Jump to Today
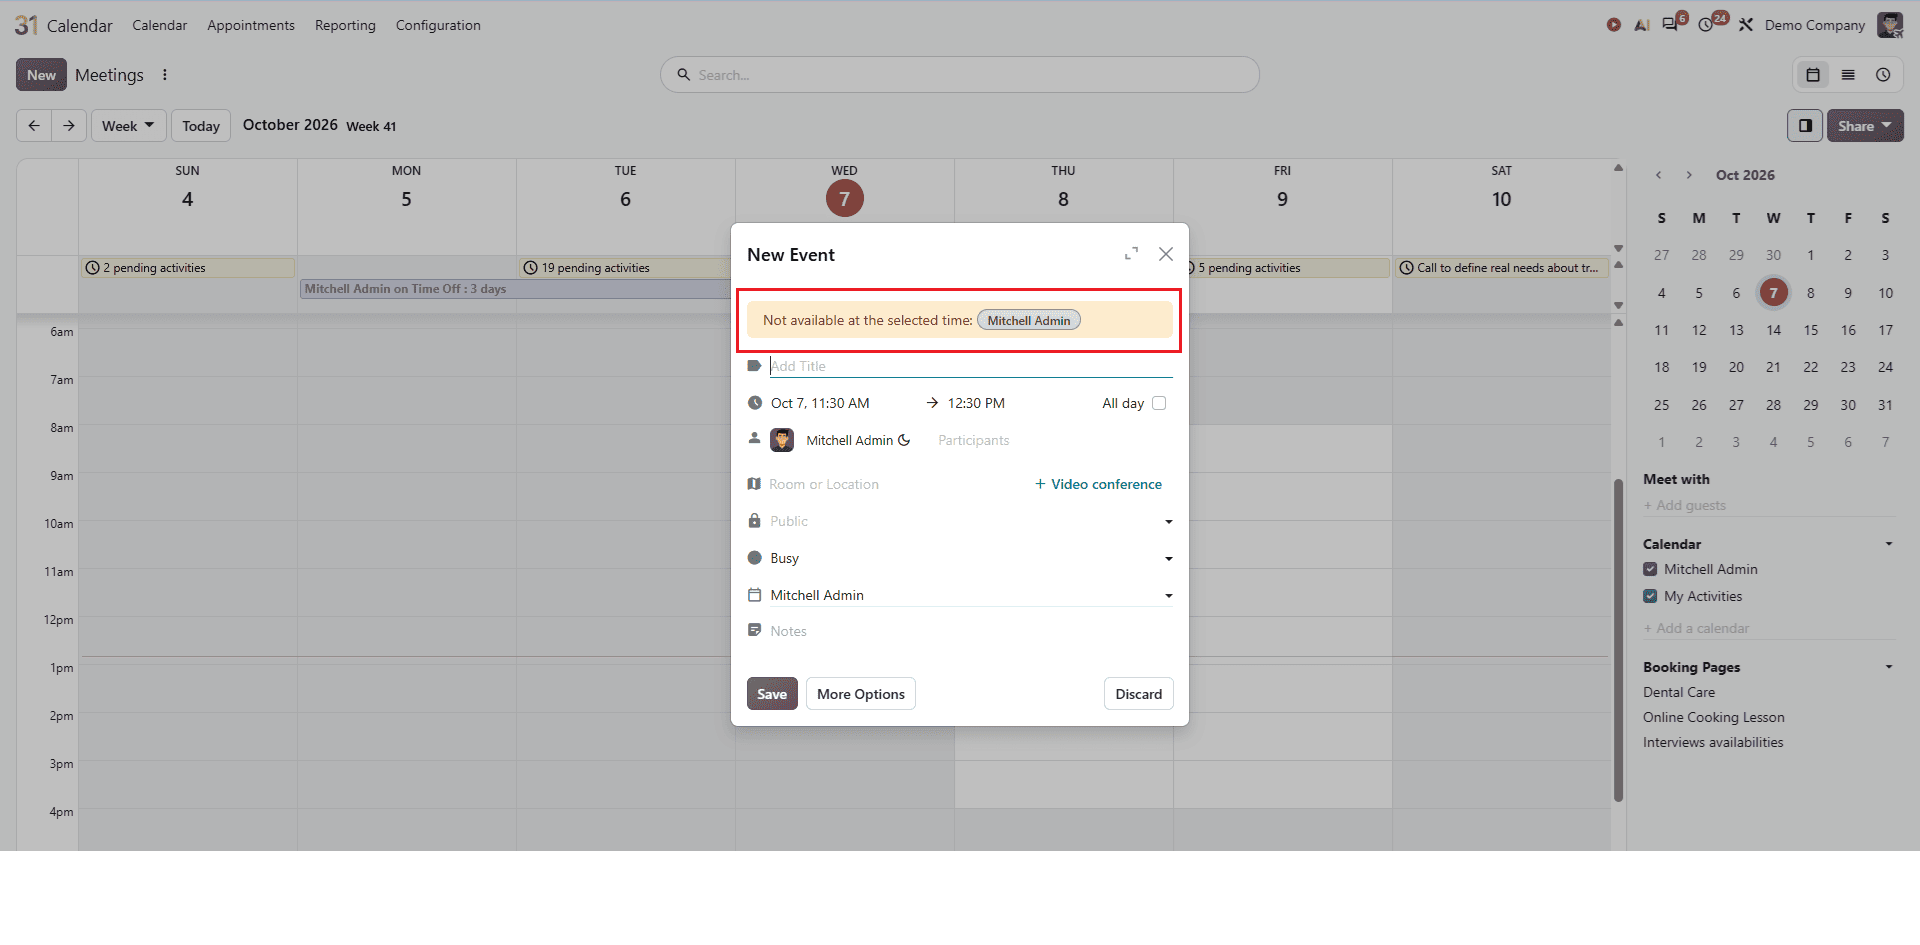The height and width of the screenshot is (945, 1920). pyautogui.click(x=201, y=126)
